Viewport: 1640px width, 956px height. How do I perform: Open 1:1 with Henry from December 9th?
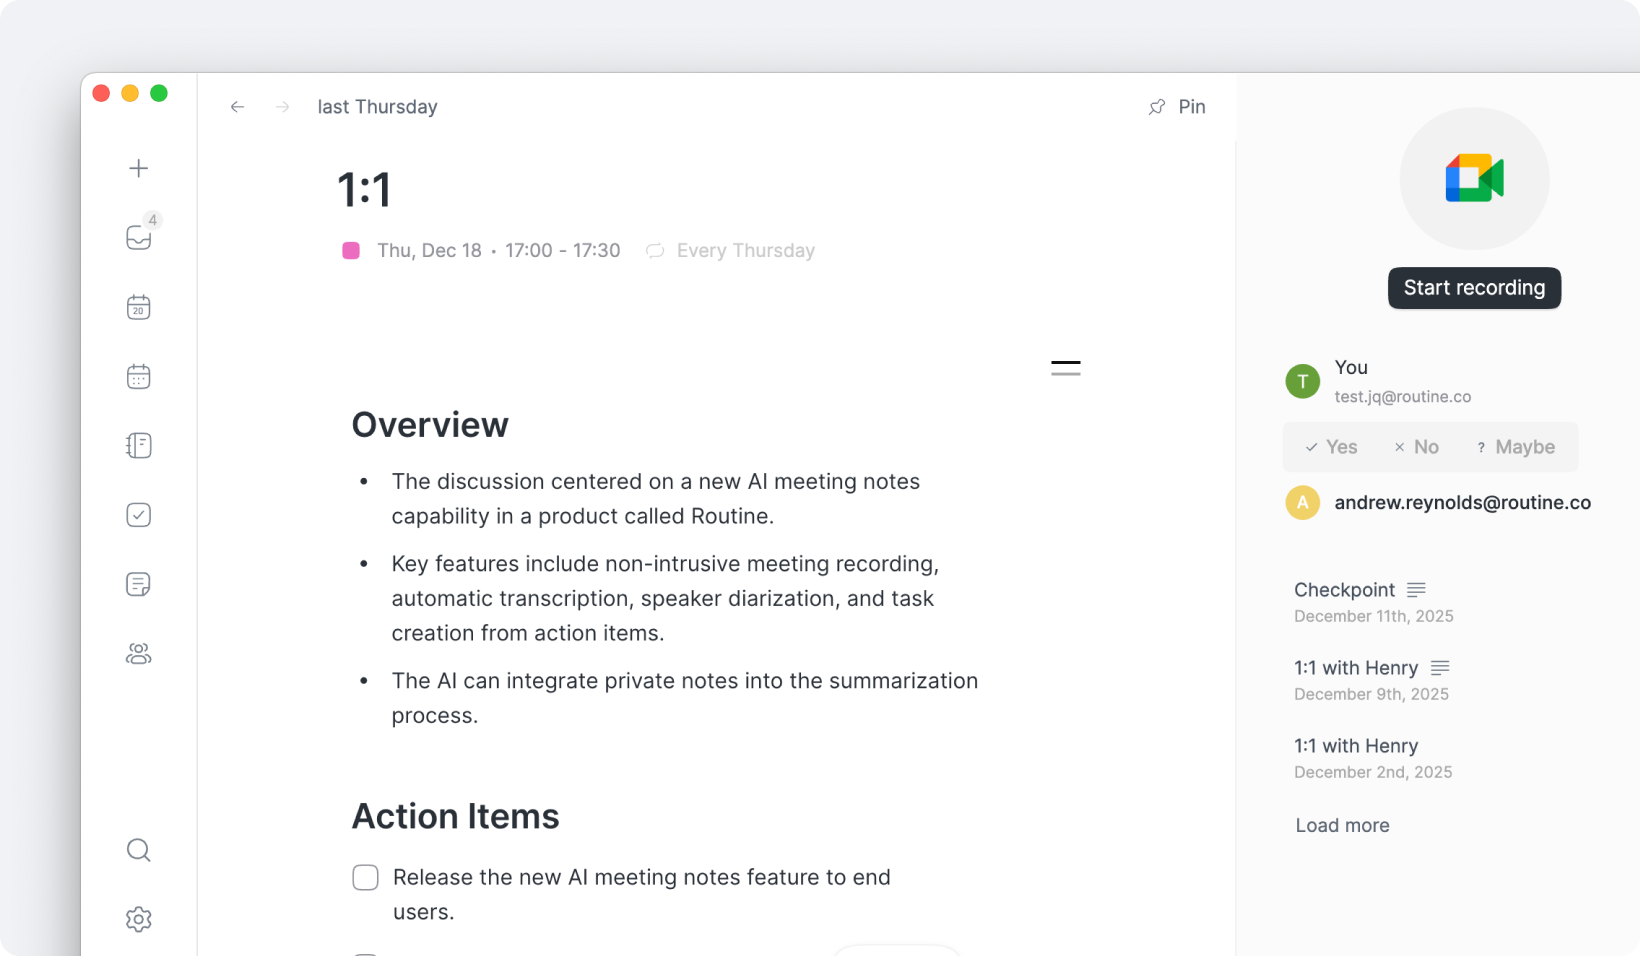[x=1356, y=668]
